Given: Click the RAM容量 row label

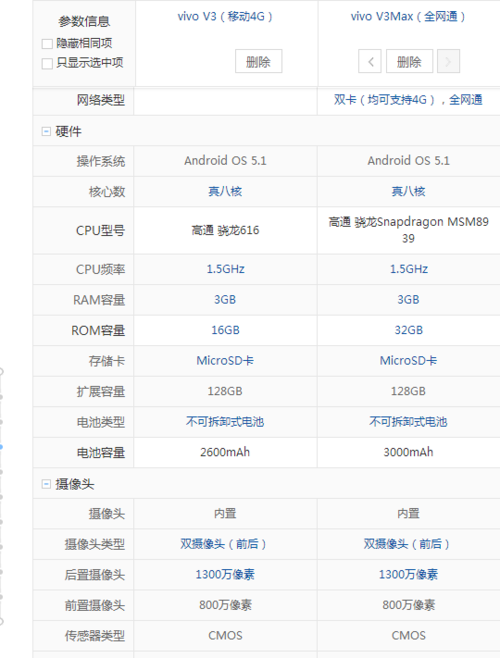Looking at the screenshot, I should (x=99, y=300).
